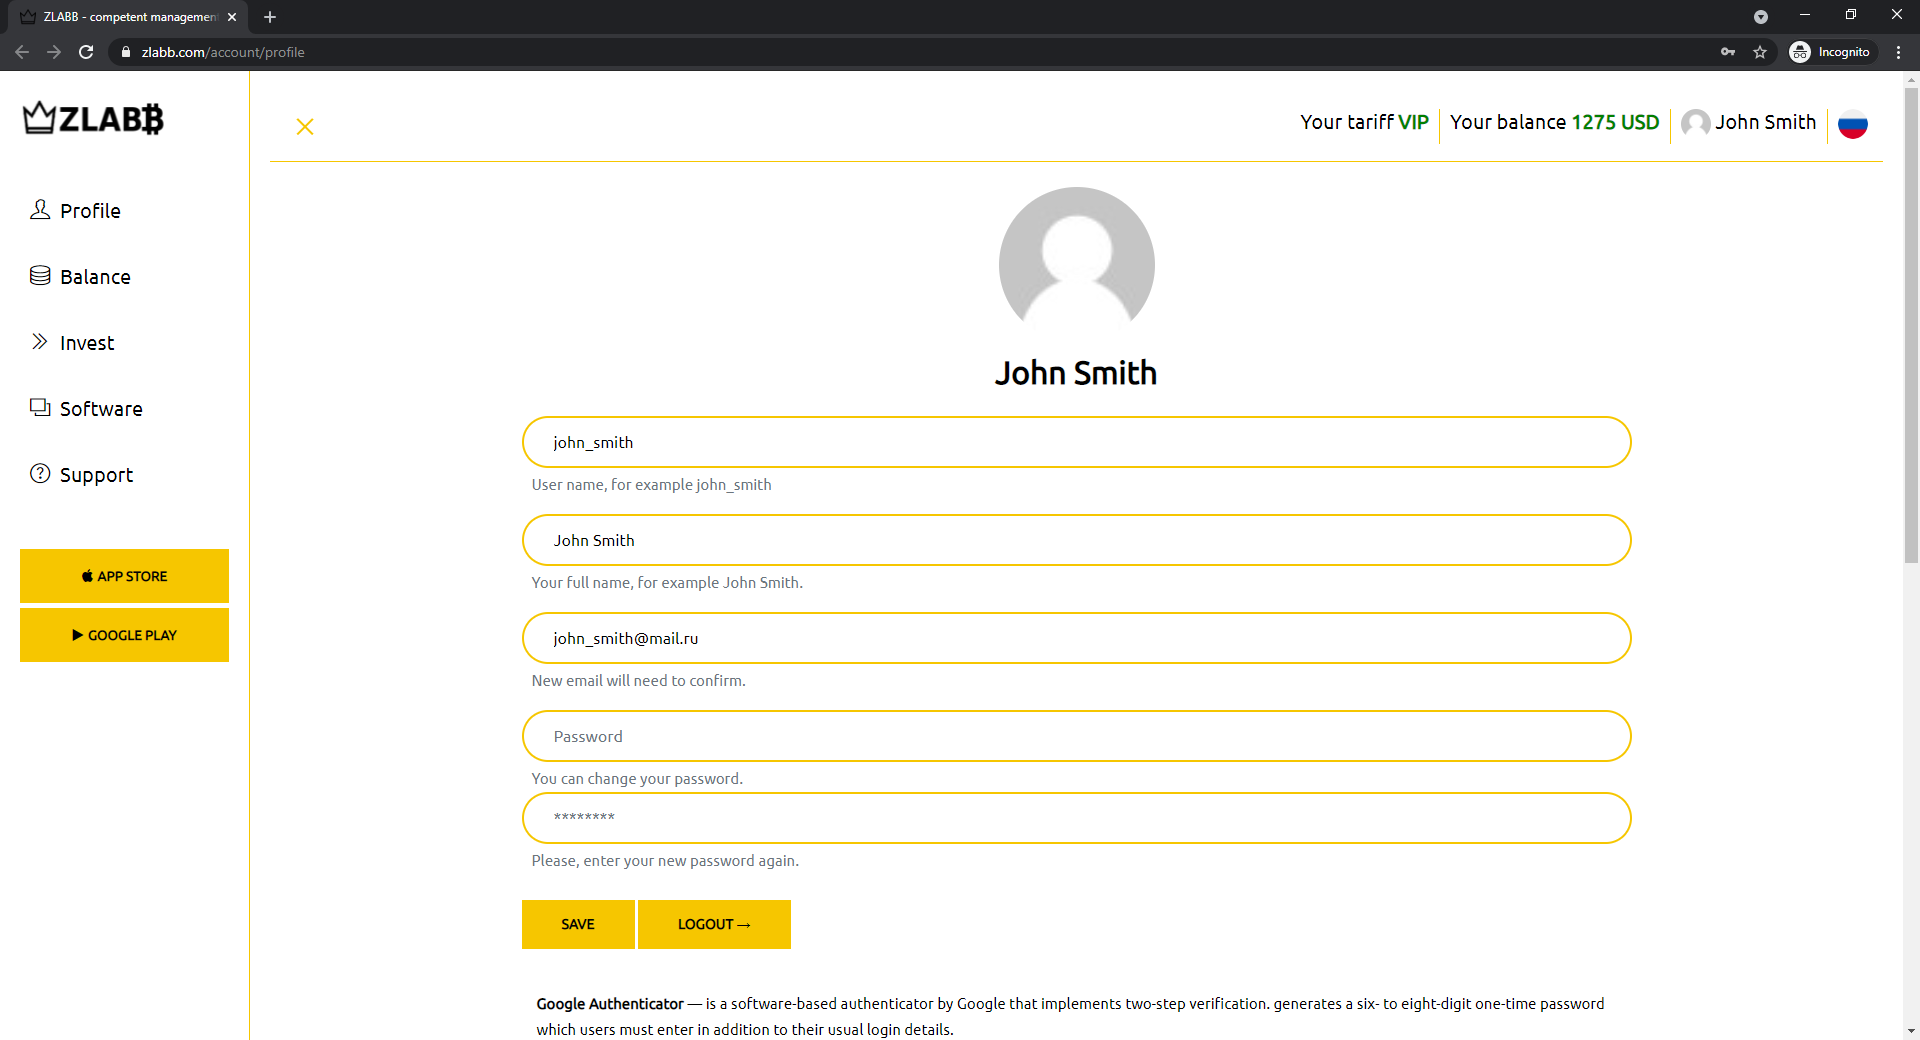The width and height of the screenshot is (1920, 1040).
Task: Close the sidebar with yellow X icon
Action: coord(305,127)
